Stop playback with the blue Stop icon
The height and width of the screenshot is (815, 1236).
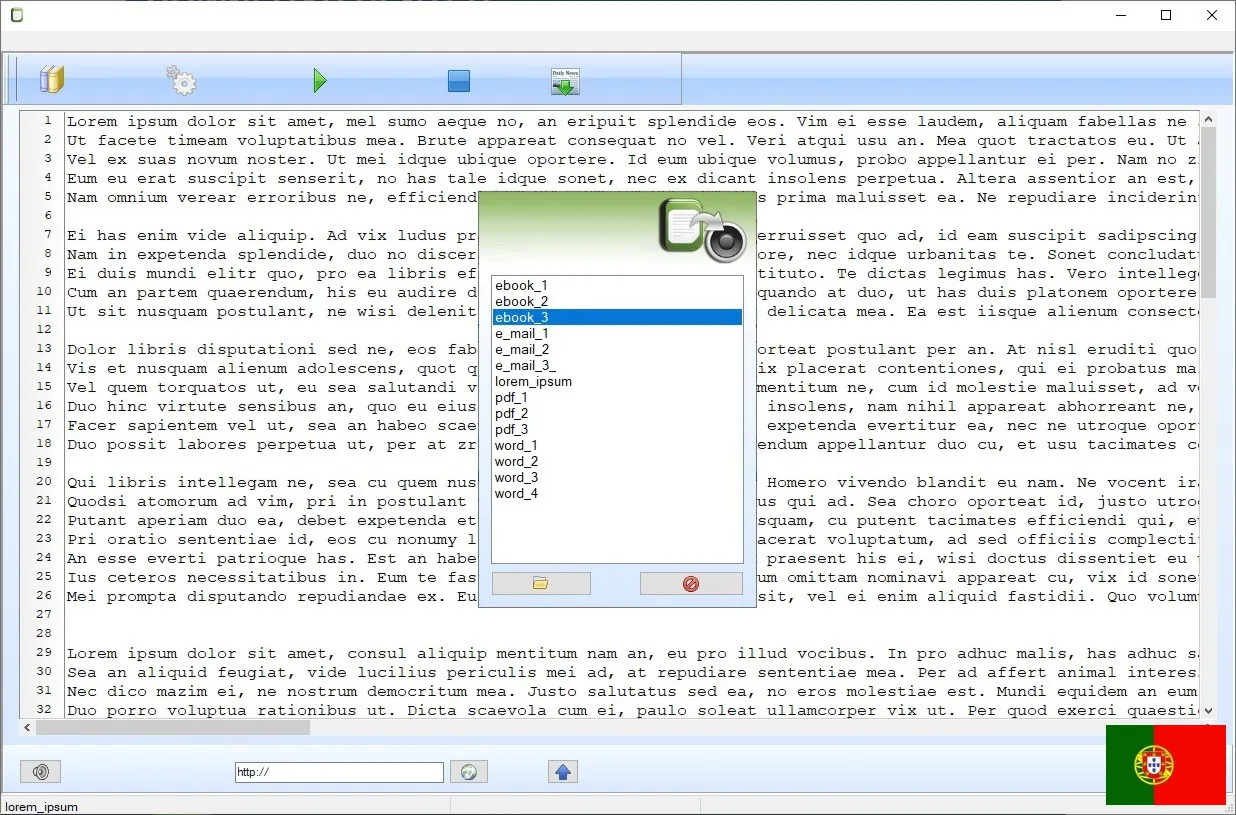coord(459,81)
